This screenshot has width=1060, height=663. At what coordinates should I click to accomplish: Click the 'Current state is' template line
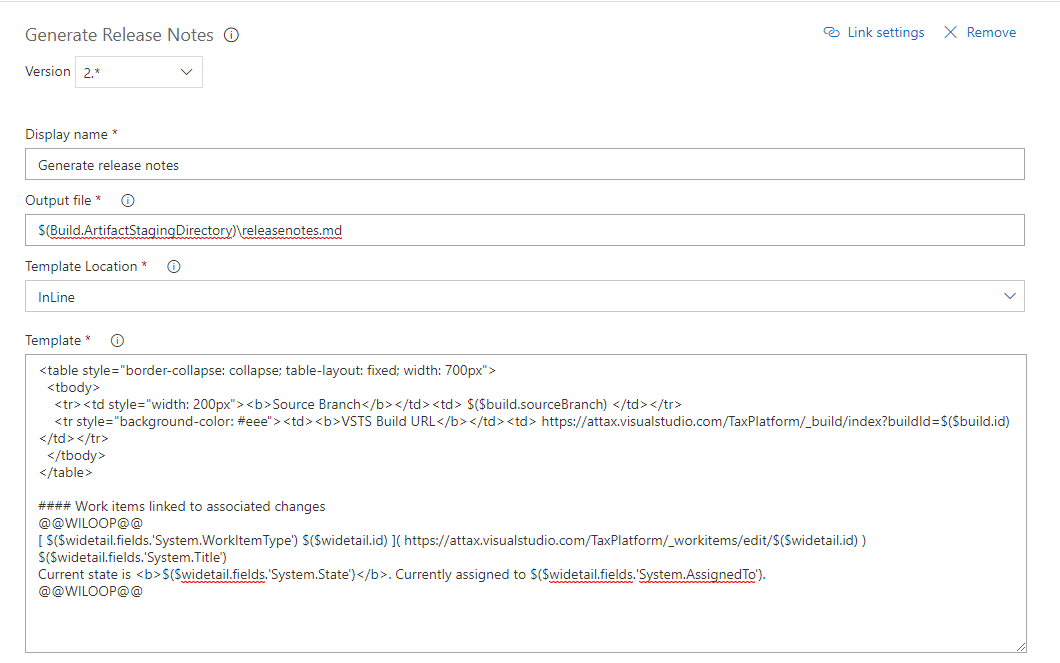(x=402, y=574)
